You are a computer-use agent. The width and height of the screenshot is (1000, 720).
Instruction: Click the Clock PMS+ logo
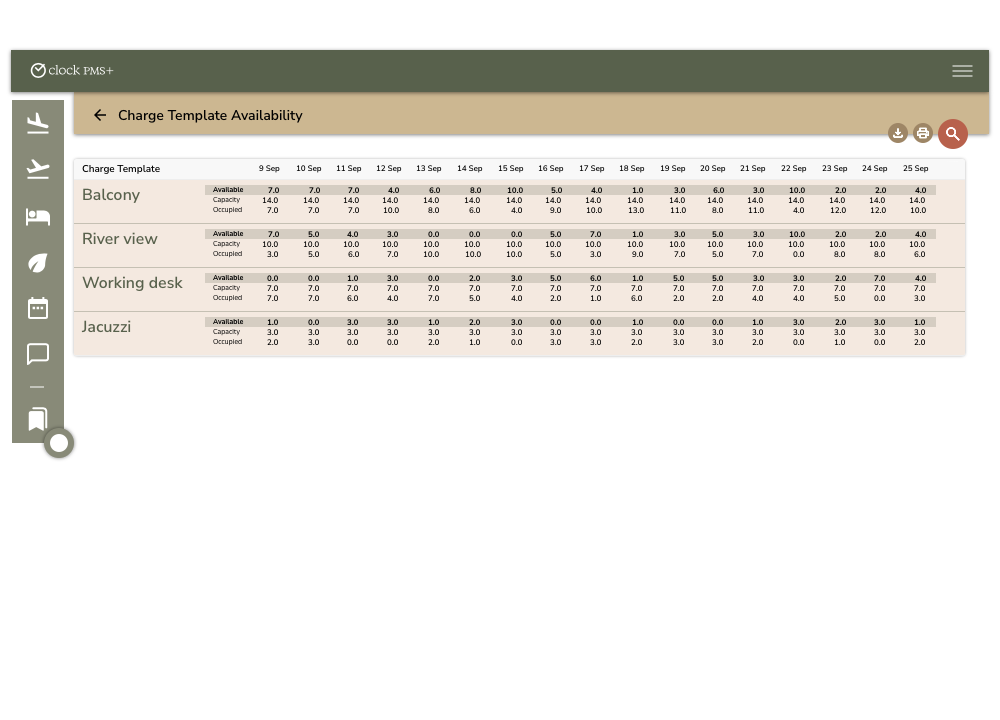[x=72, y=70]
